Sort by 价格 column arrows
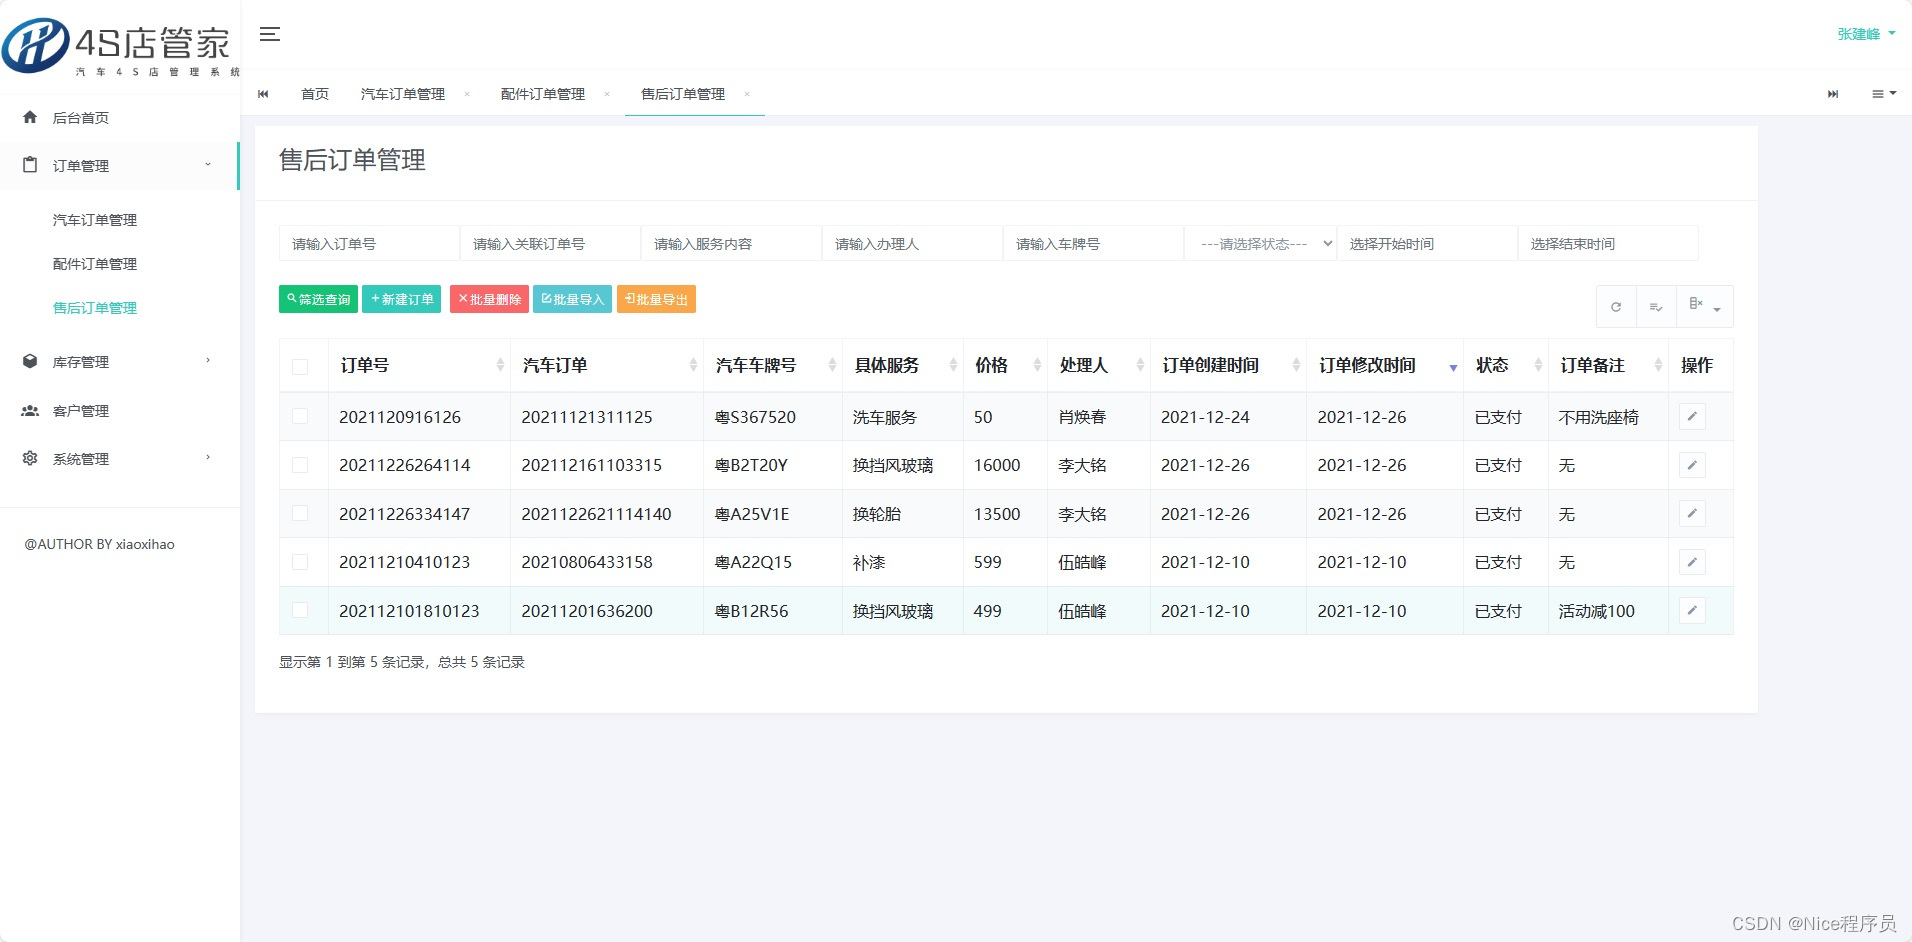Viewport: 1912px width, 942px height. [1037, 366]
